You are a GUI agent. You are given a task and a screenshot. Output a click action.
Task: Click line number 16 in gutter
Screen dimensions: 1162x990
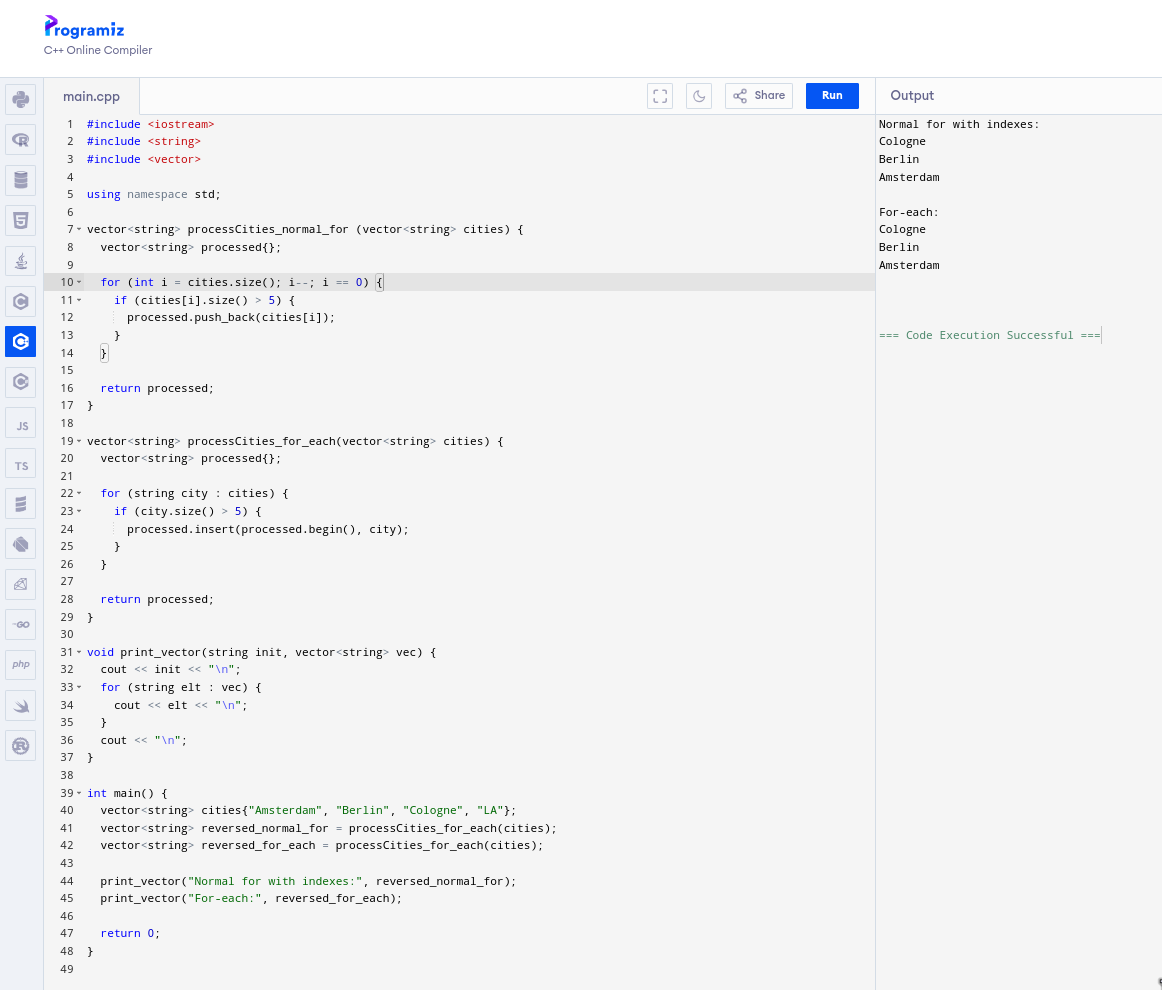coord(67,388)
